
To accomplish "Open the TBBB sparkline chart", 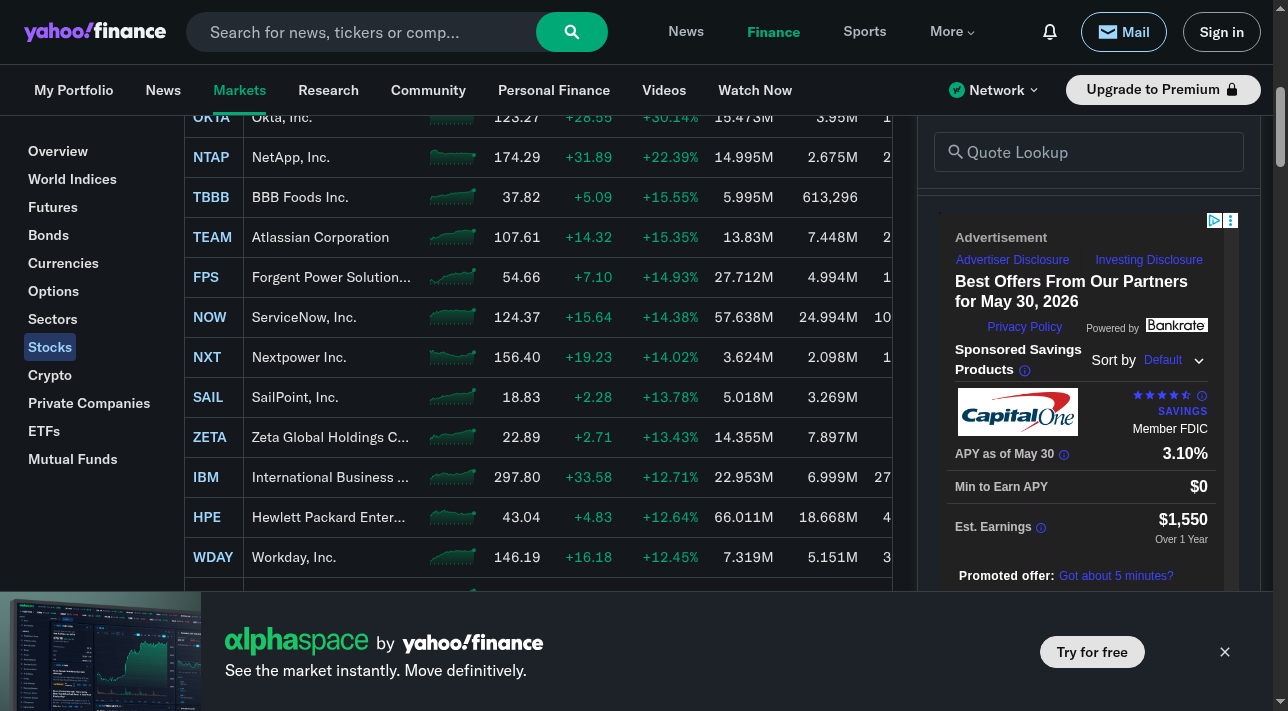I will [452, 197].
